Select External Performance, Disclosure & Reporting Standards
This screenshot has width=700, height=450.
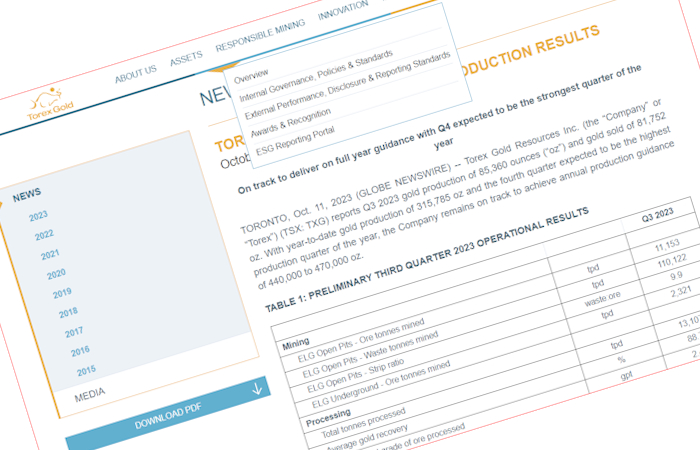click(347, 85)
